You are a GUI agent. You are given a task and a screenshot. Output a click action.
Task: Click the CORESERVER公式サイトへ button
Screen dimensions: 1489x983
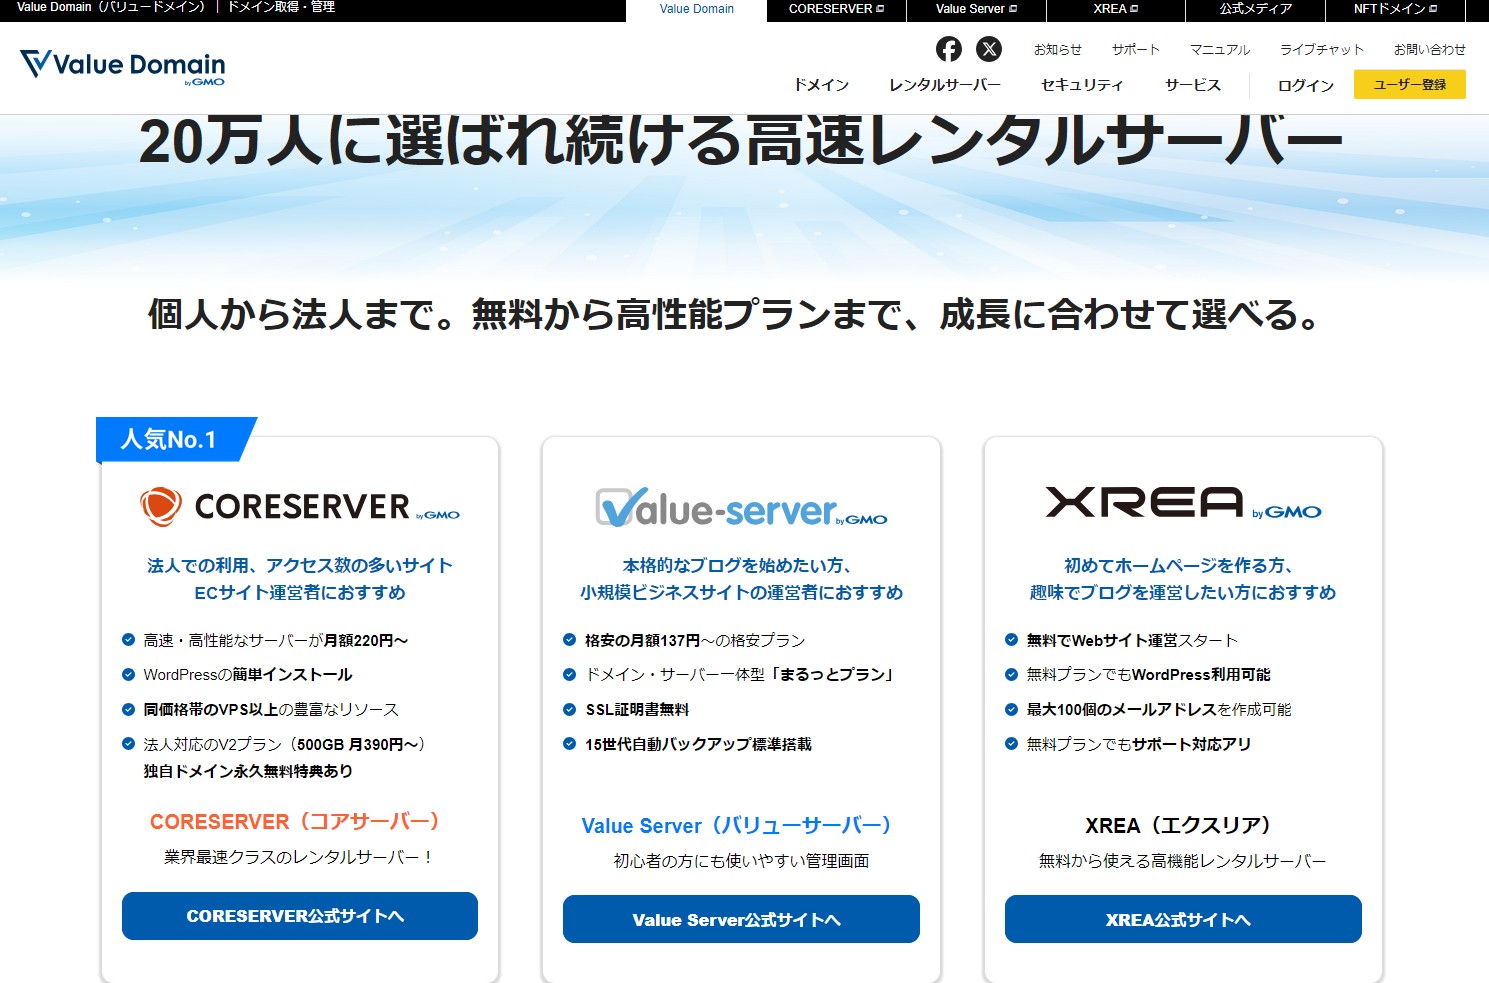point(299,915)
